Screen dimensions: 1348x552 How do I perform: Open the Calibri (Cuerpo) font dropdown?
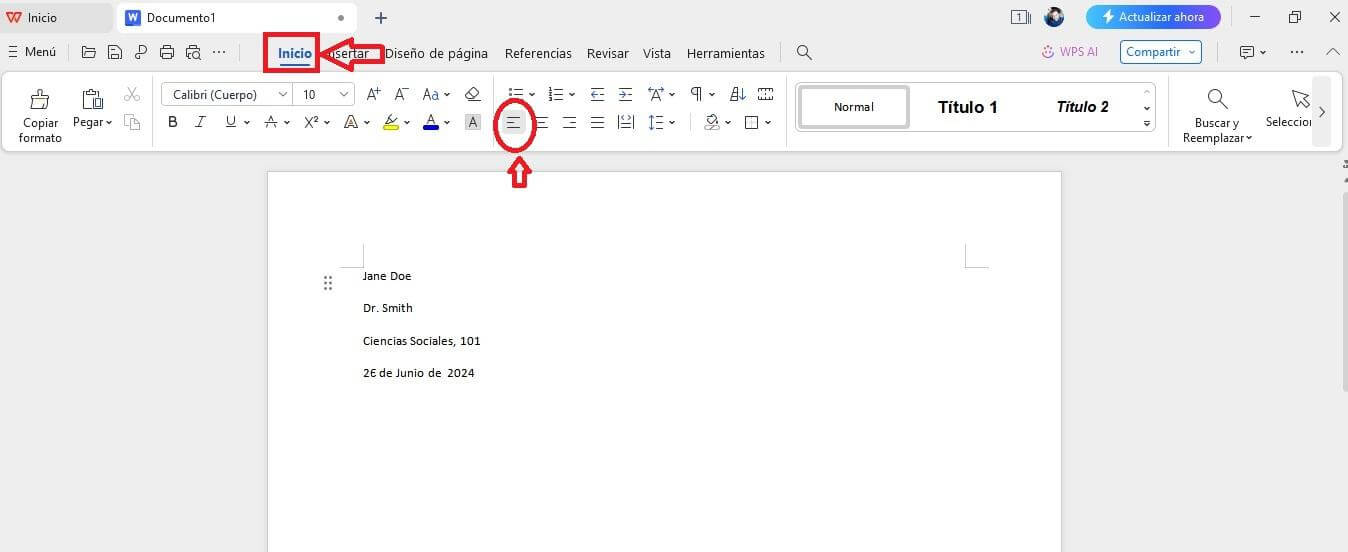[283, 94]
